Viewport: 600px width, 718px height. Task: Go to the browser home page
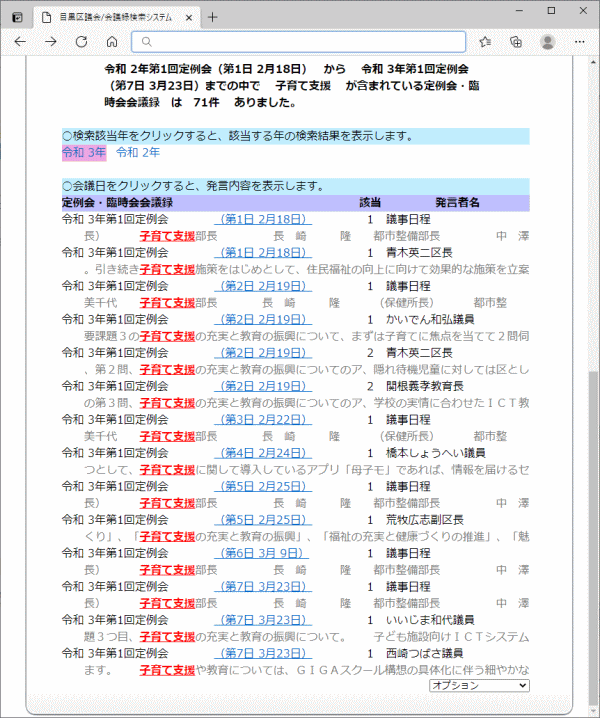(112, 42)
